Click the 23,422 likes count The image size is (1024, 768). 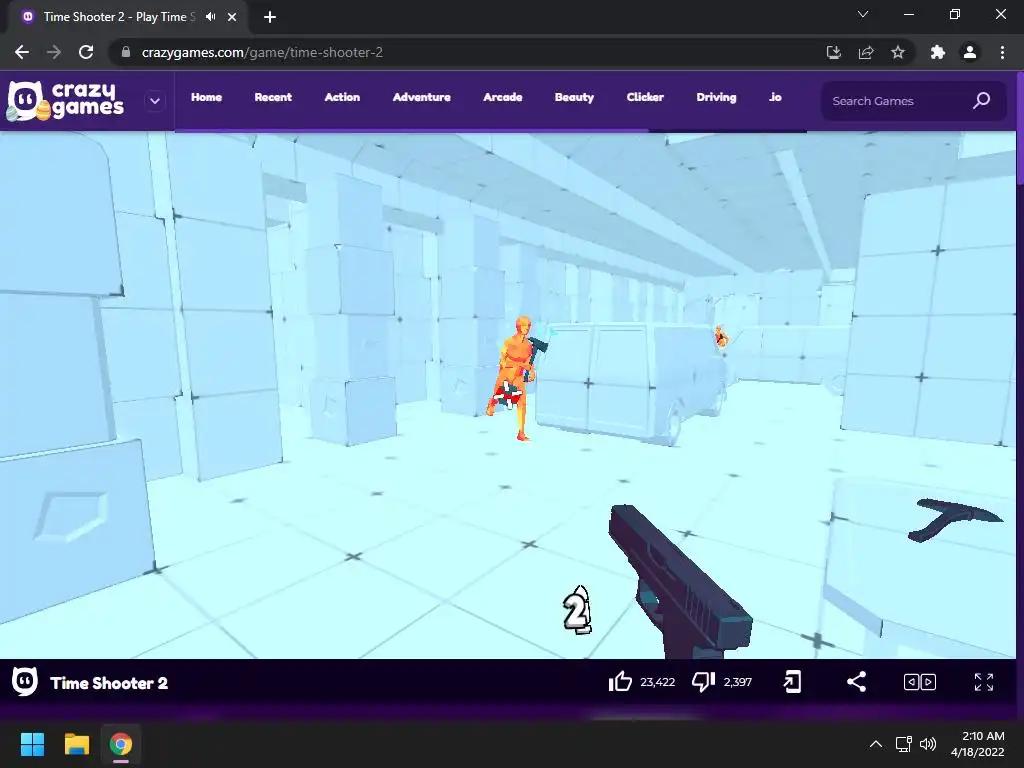[658, 682]
